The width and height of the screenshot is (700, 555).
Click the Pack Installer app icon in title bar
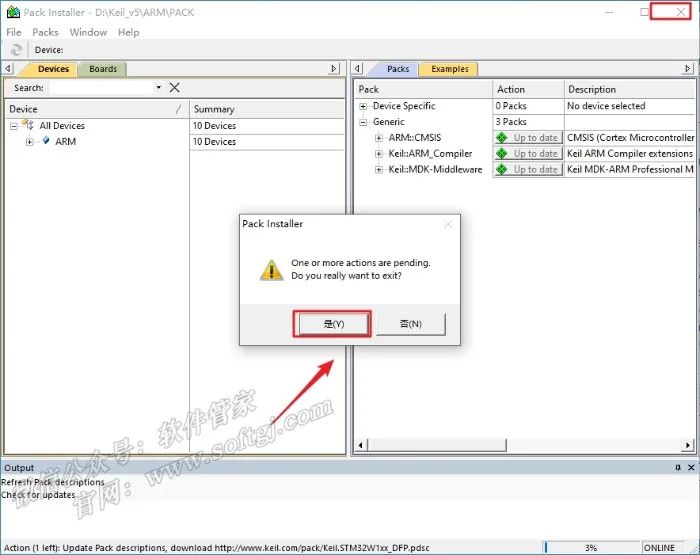13,12
